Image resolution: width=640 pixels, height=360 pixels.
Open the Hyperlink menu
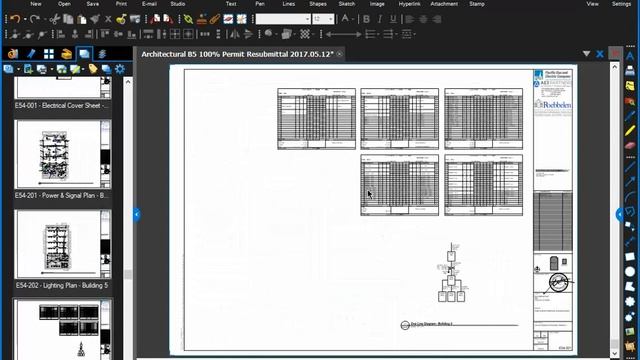[409, 4]
